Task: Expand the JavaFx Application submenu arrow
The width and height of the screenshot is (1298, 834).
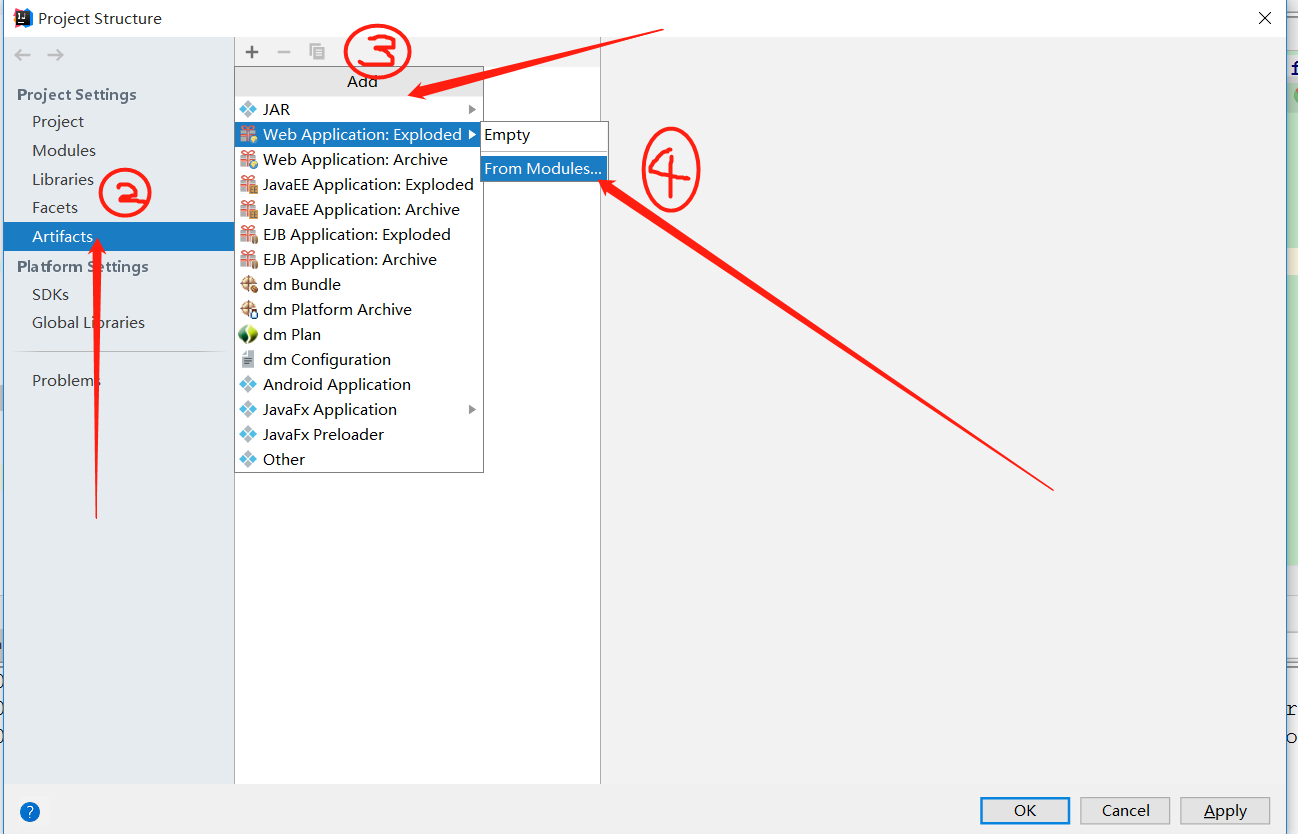Action: (472, 409)
